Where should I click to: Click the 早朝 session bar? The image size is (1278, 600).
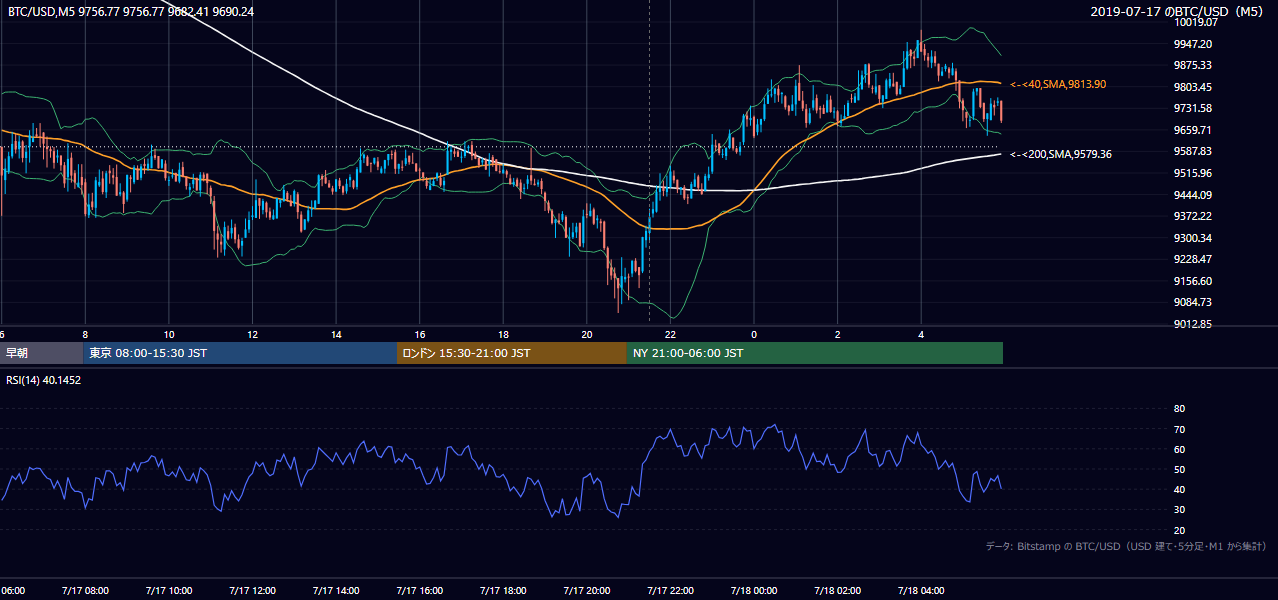pyautogui.click(x=41, y=353)
